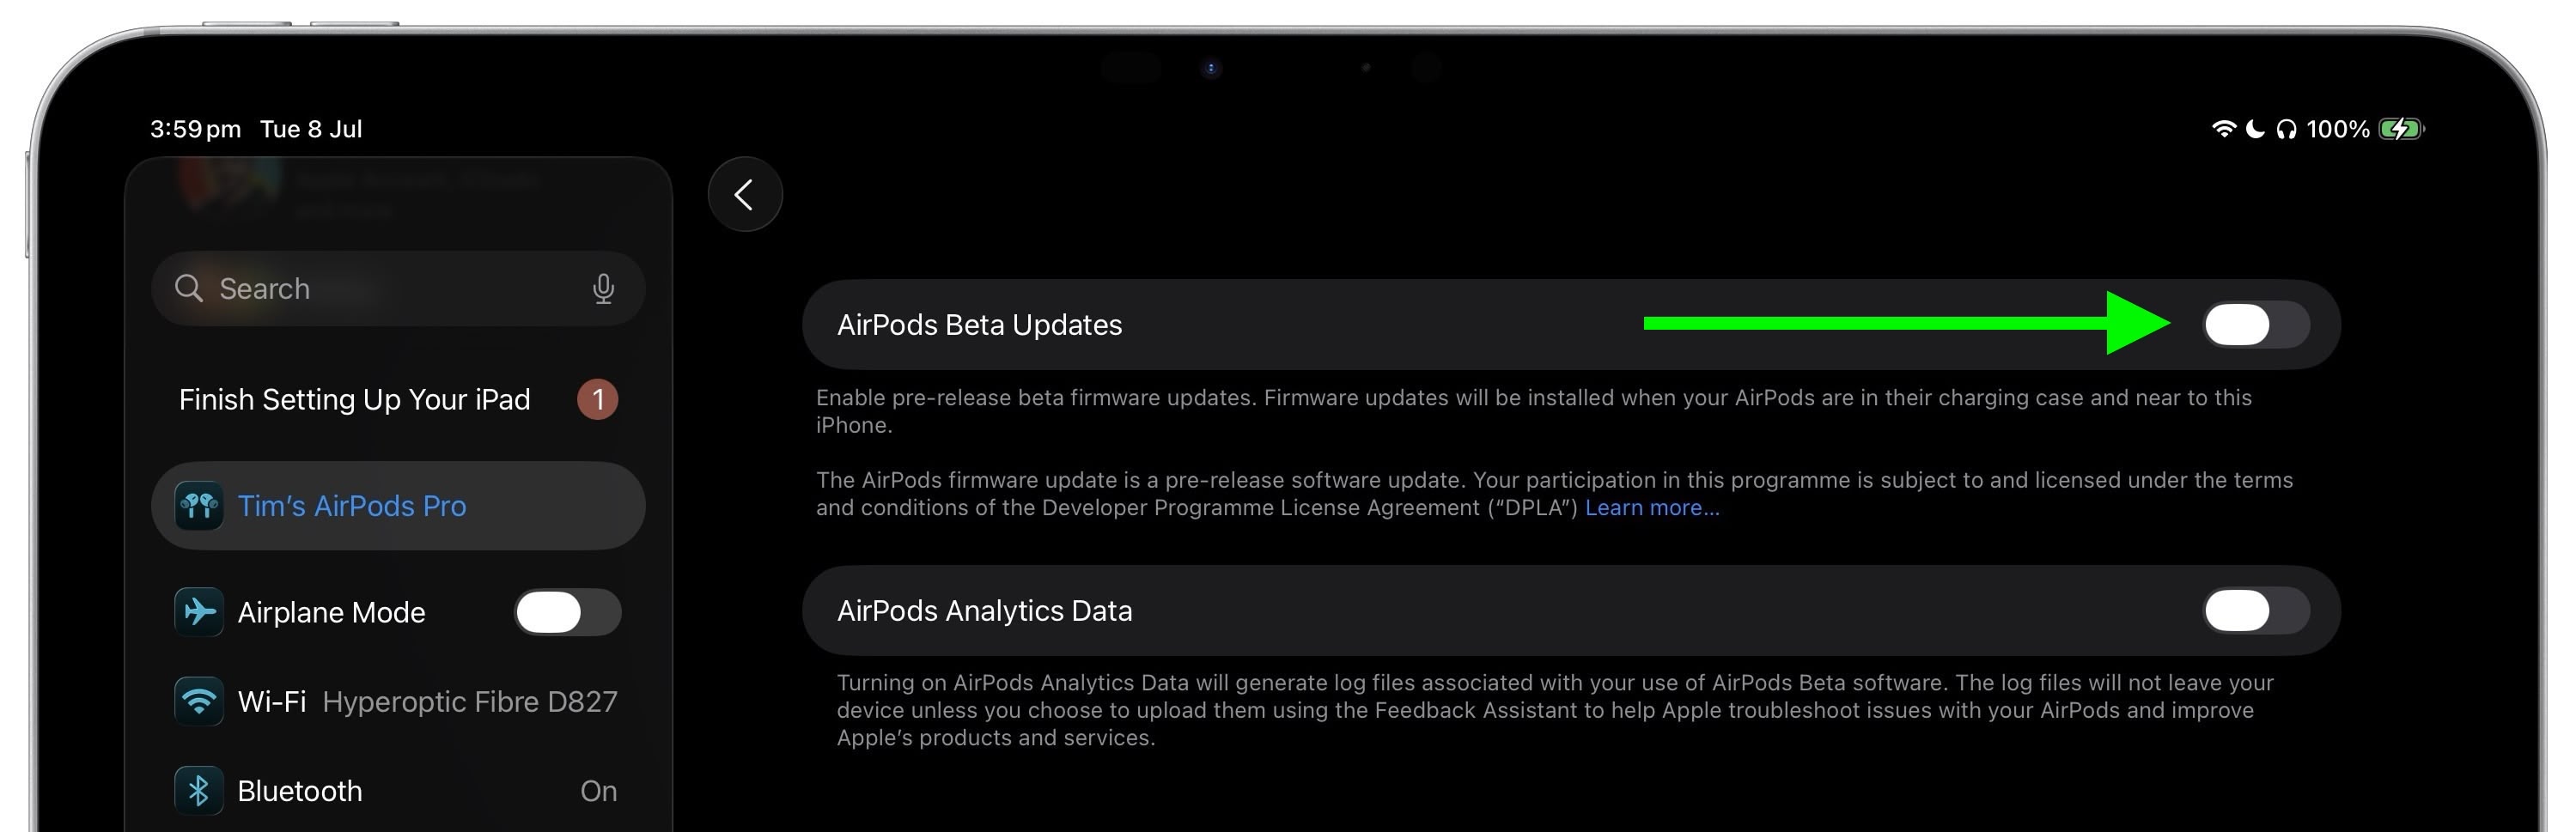Tap the Wi-Fi status bar indicator
2576x832 pixels.
2224,129
